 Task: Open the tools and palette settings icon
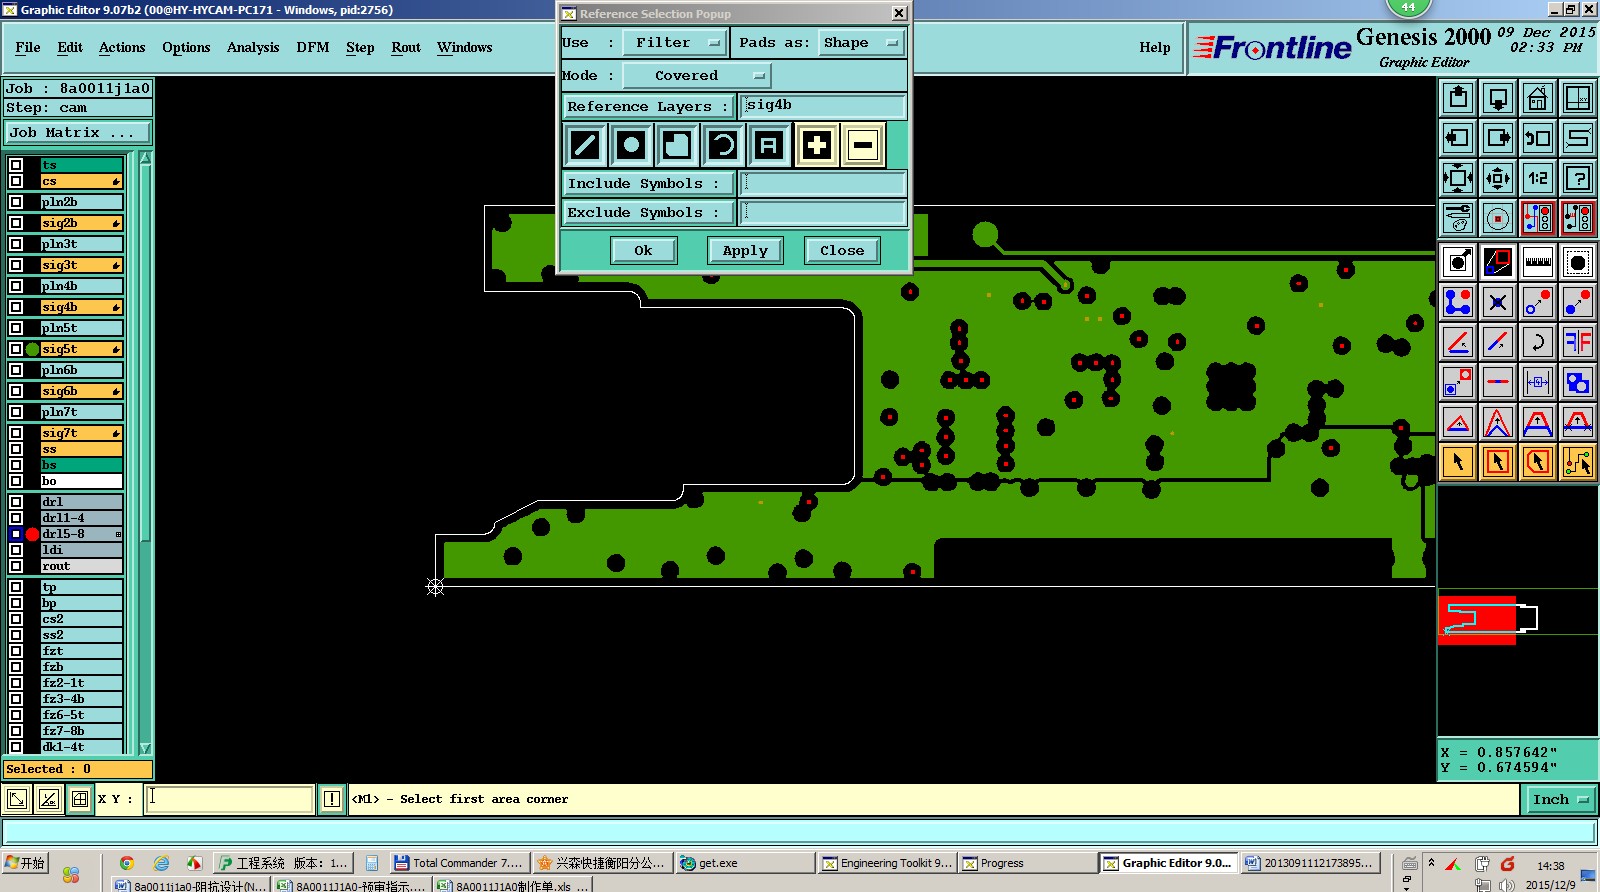tap(1458, 218)
